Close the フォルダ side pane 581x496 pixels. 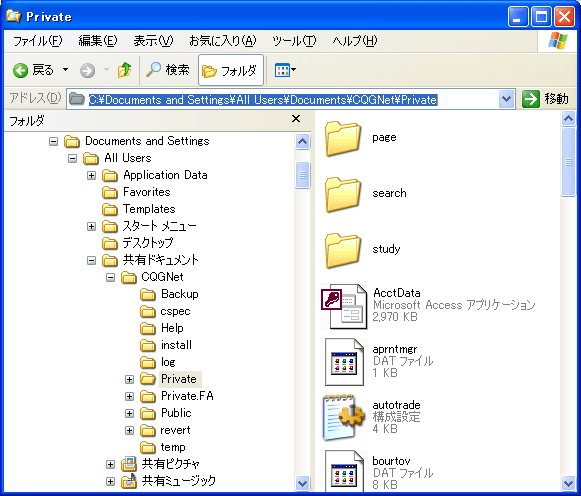pyautogui.click(x=296, y=119)
